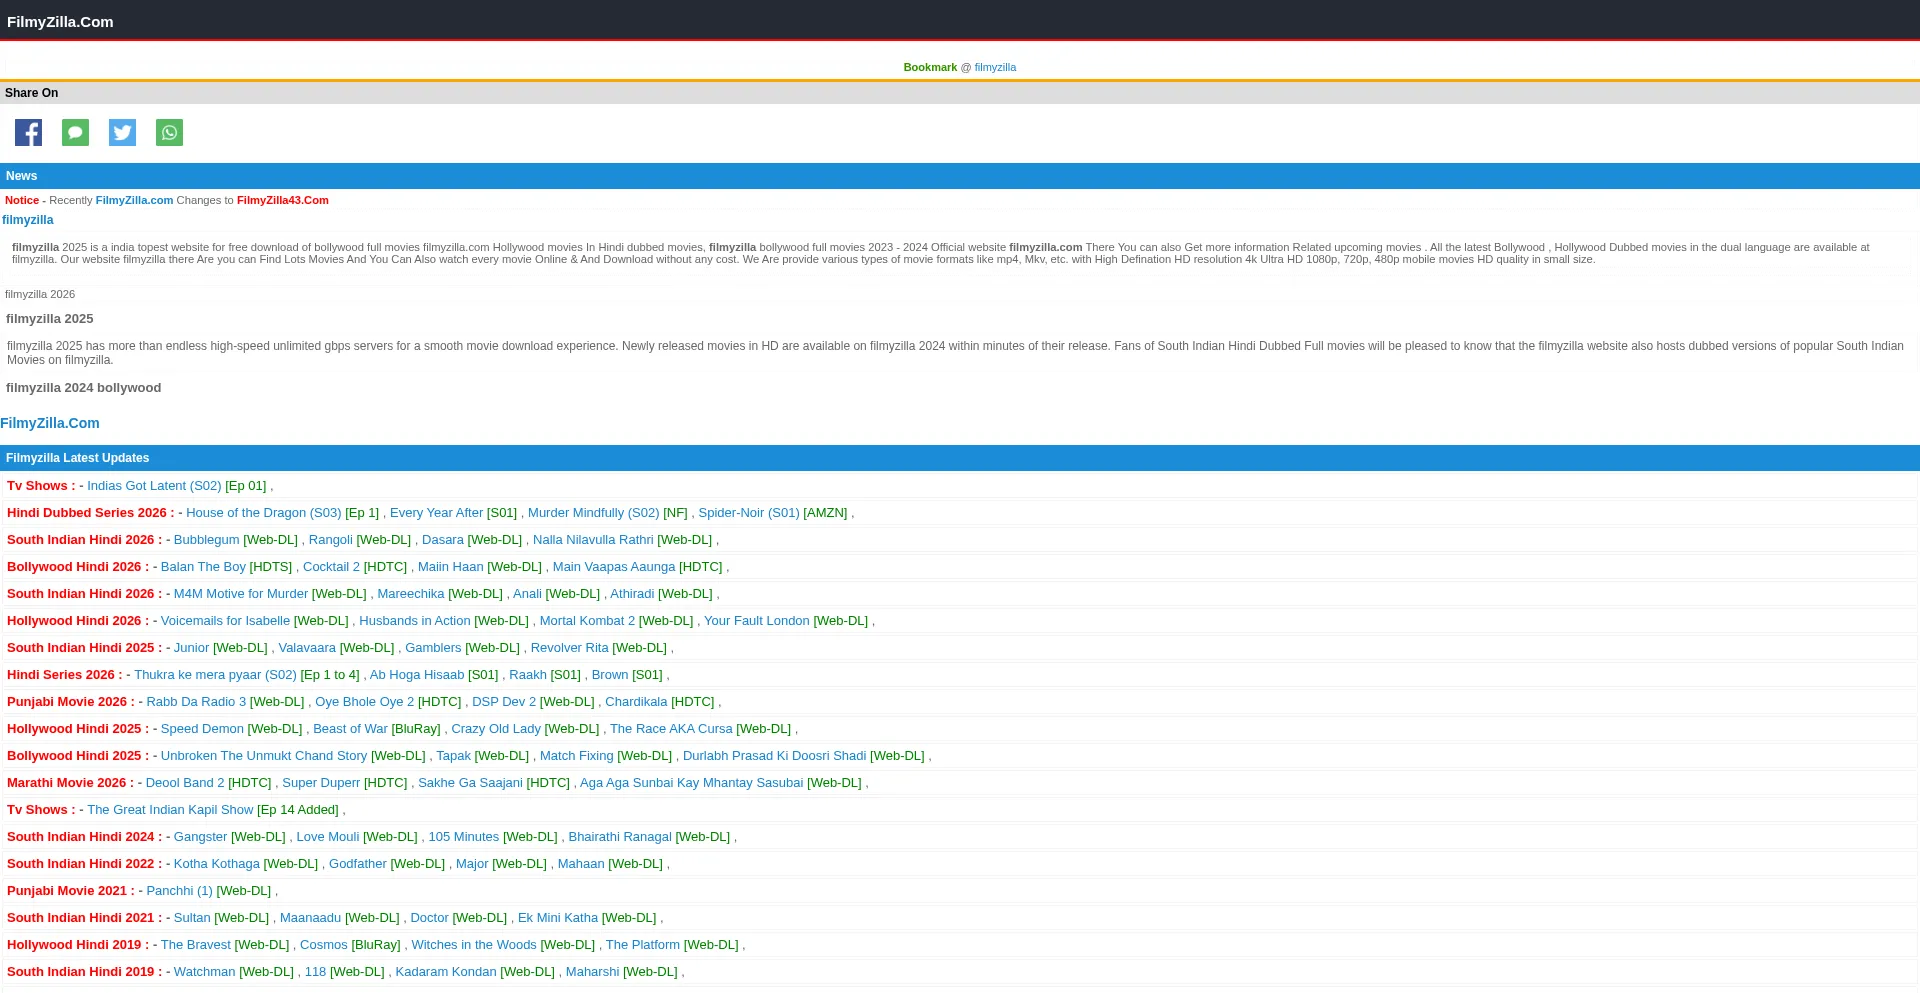Share the page on Twitter

[122, 132]
